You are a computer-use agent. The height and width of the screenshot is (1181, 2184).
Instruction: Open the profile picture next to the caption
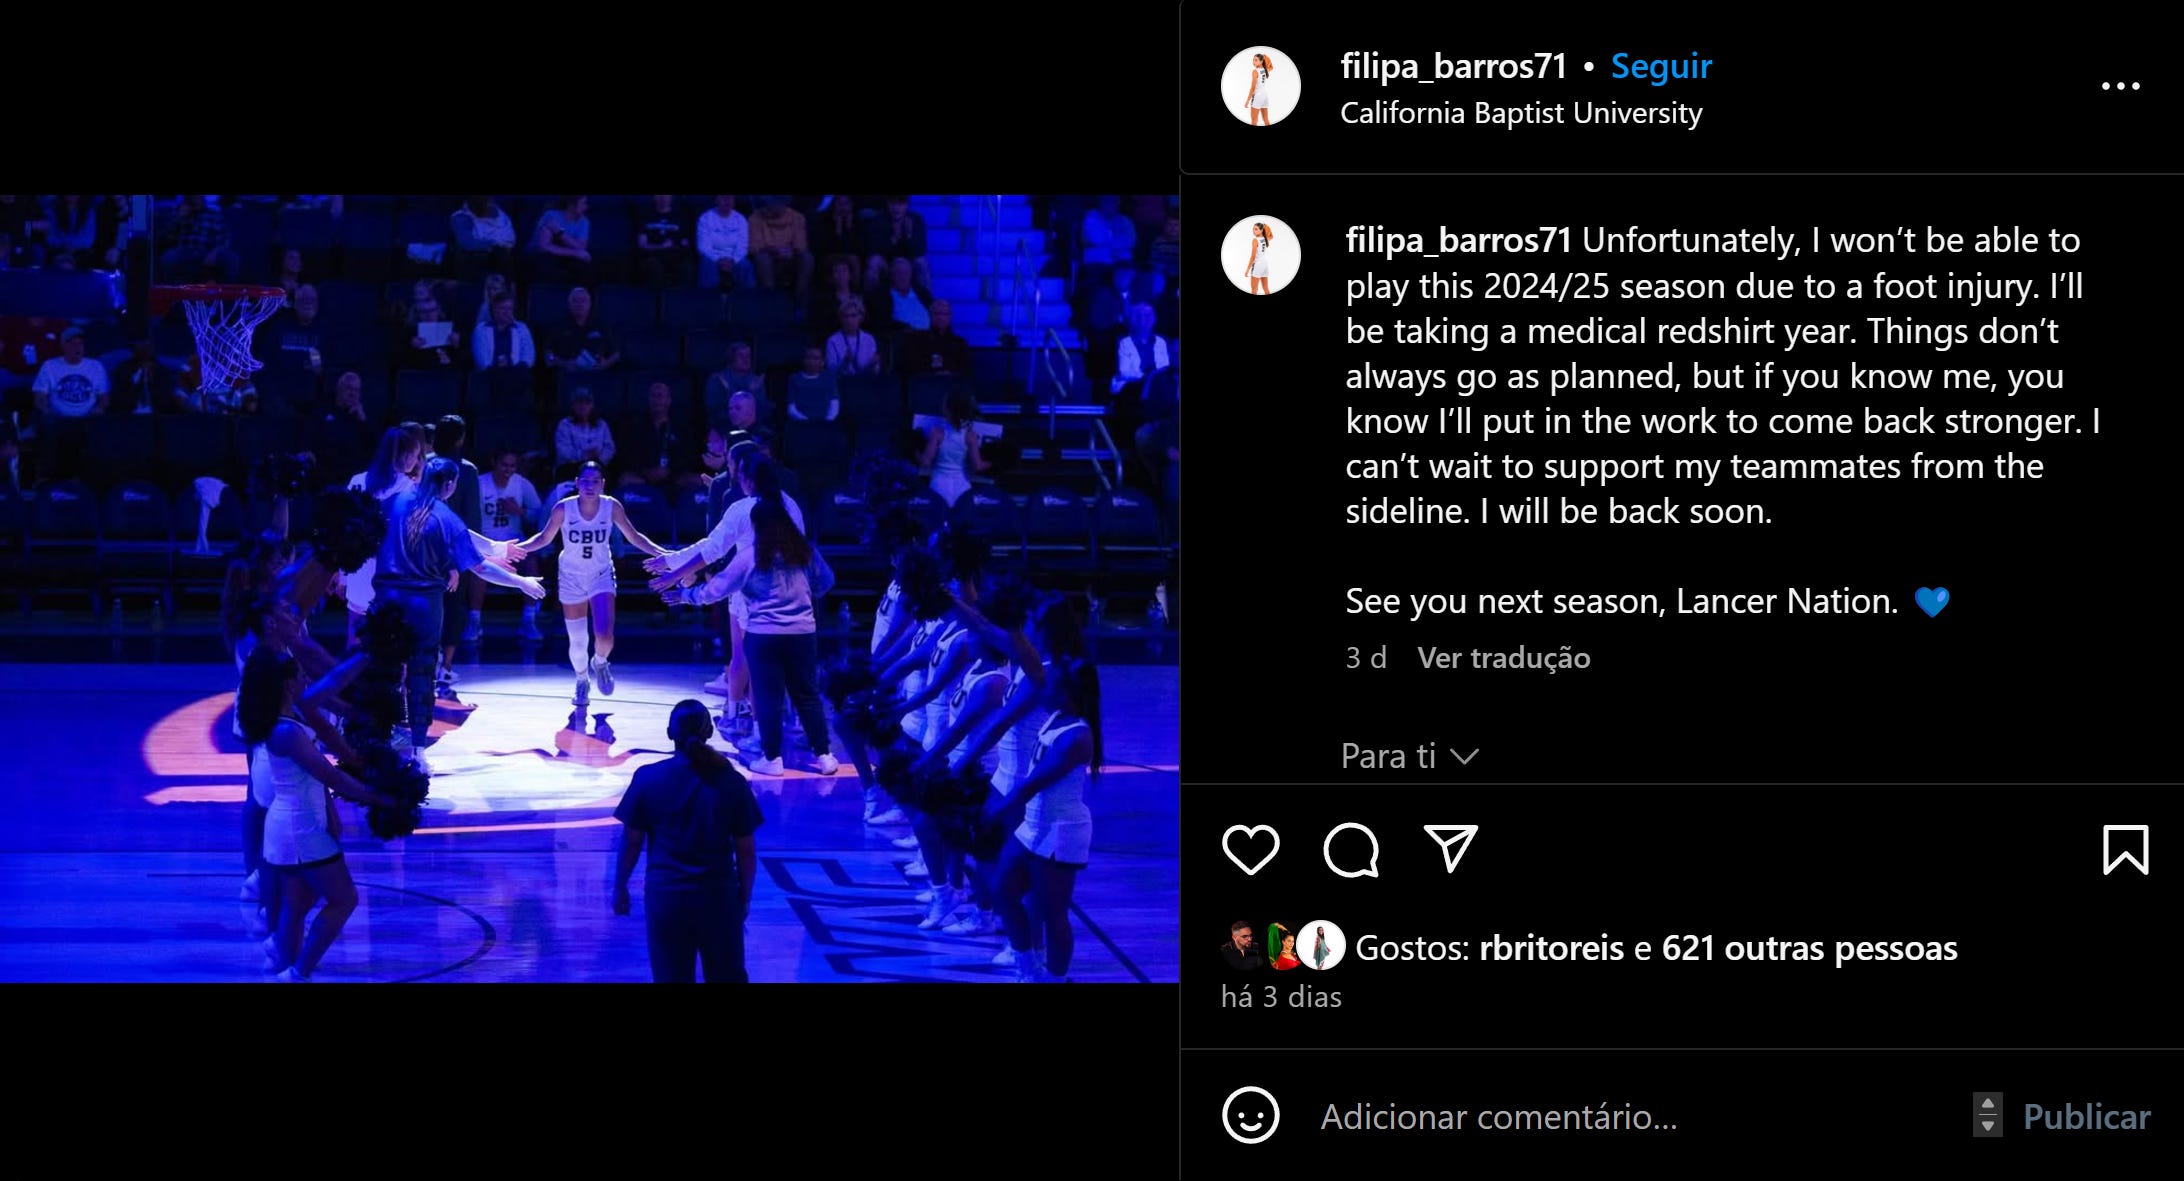click(x=1260, y=255)
